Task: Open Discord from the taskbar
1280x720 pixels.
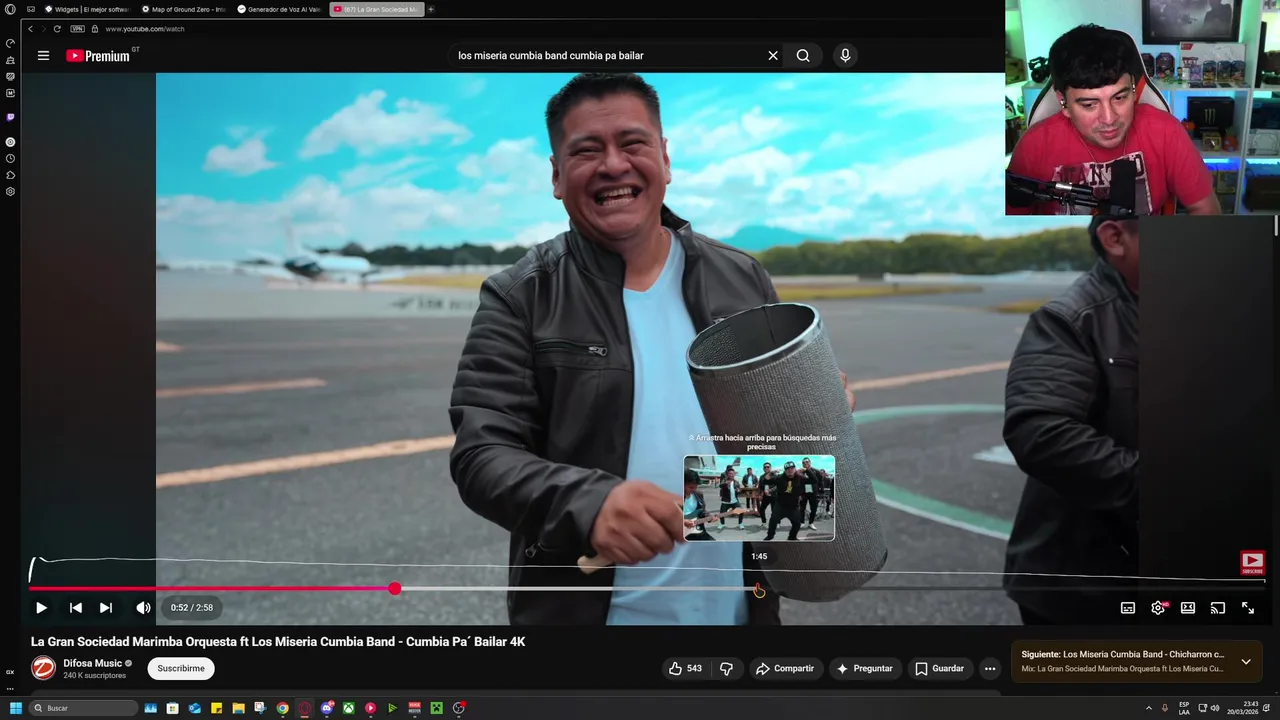Action: tap(327, 708)
